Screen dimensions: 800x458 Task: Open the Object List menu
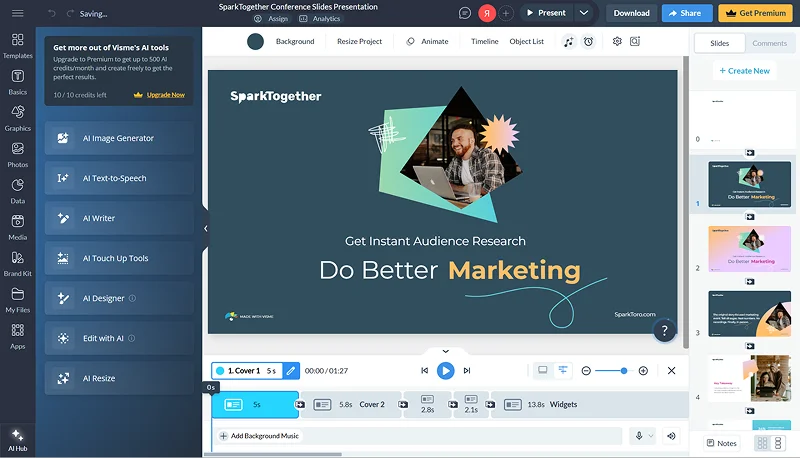click(x=526, y=42)
